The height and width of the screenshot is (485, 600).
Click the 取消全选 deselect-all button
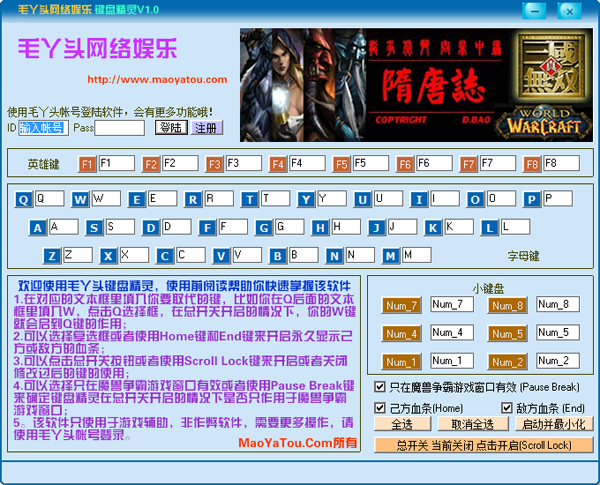pyautogui.click(x=473, y=424)
